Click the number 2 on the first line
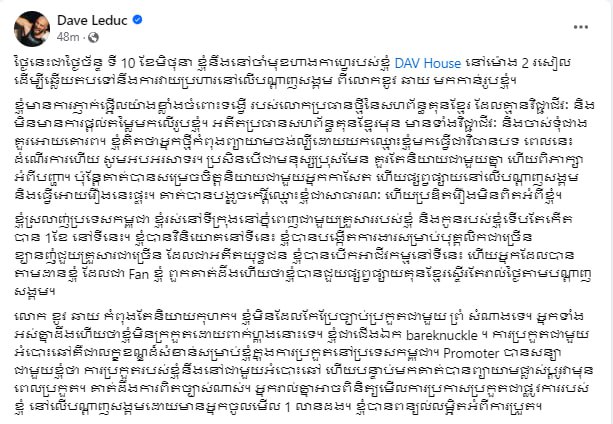This screenshot has height=424, width=613. (x=525, y=63)
